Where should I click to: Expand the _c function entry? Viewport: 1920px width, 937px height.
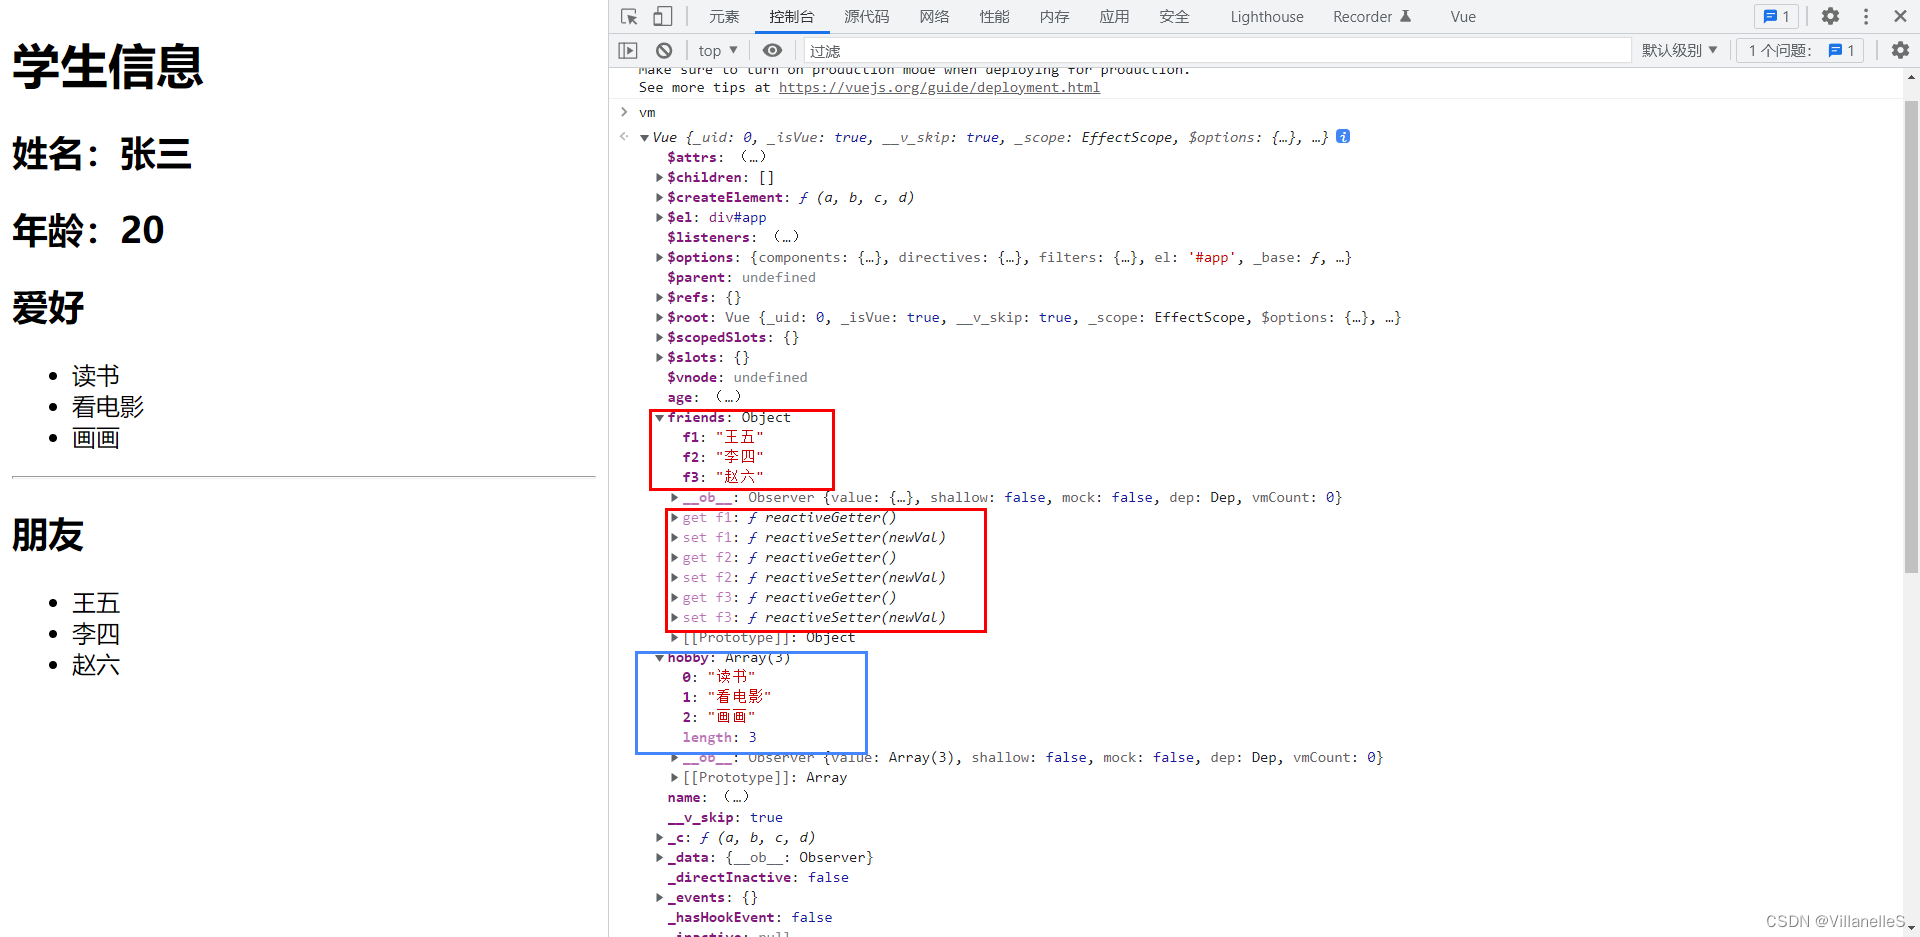coord(659,838)
